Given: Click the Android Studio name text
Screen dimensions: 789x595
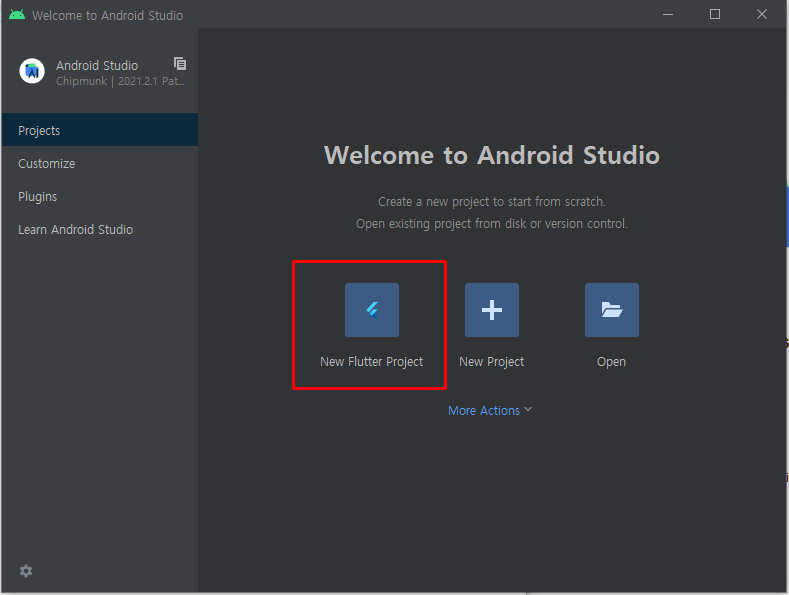Looking at the screenshot, I should pos(97,65).
